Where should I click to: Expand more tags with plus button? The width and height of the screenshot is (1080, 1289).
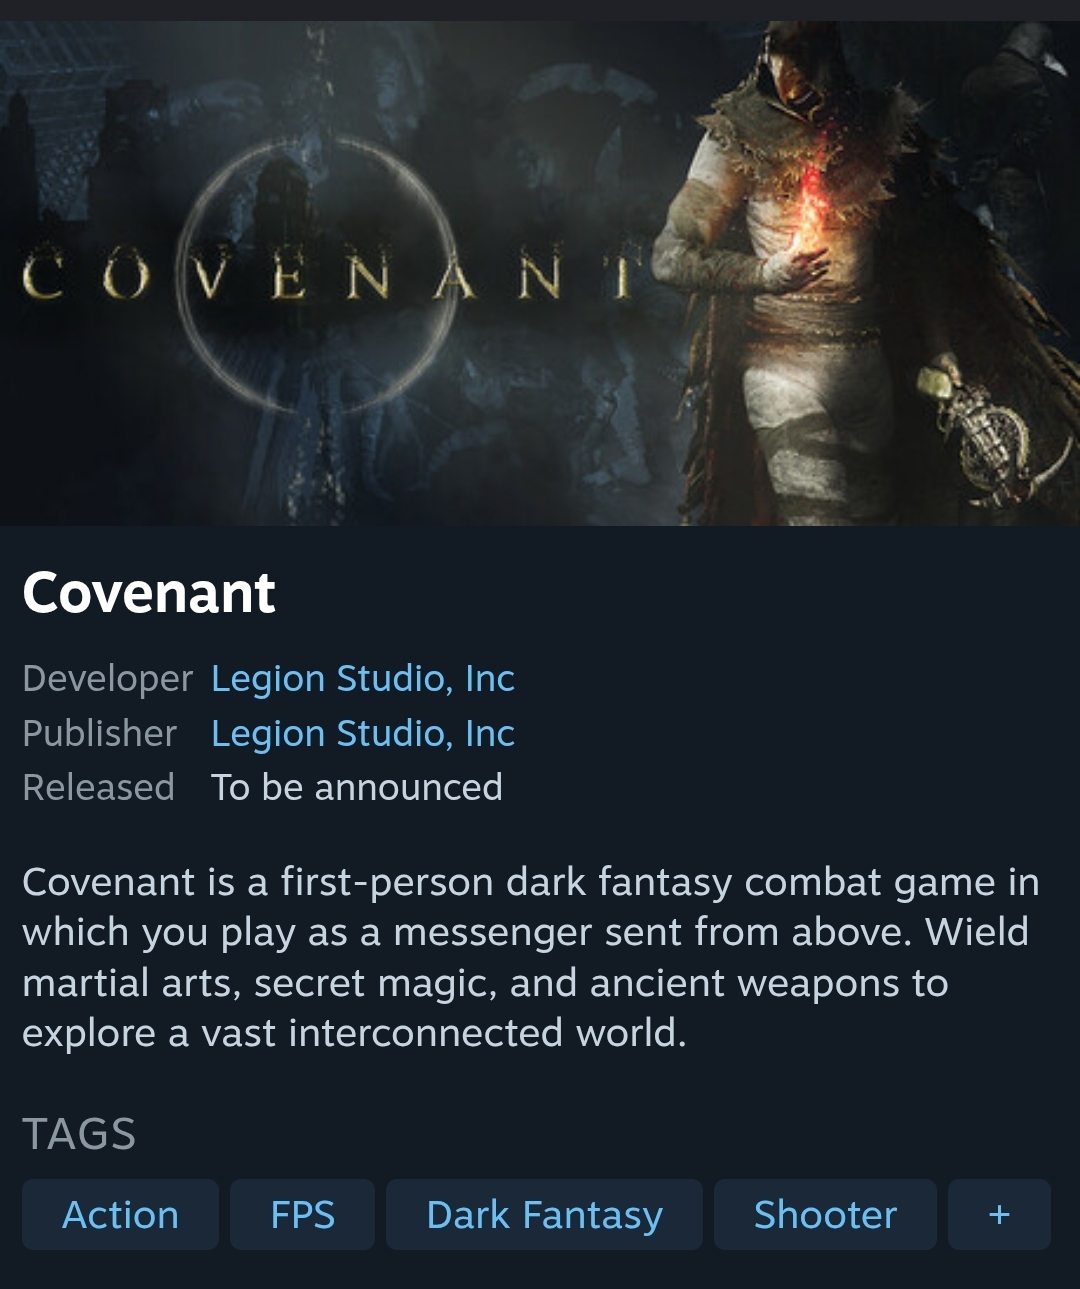pyautogui.click(x=999, y=1215)
